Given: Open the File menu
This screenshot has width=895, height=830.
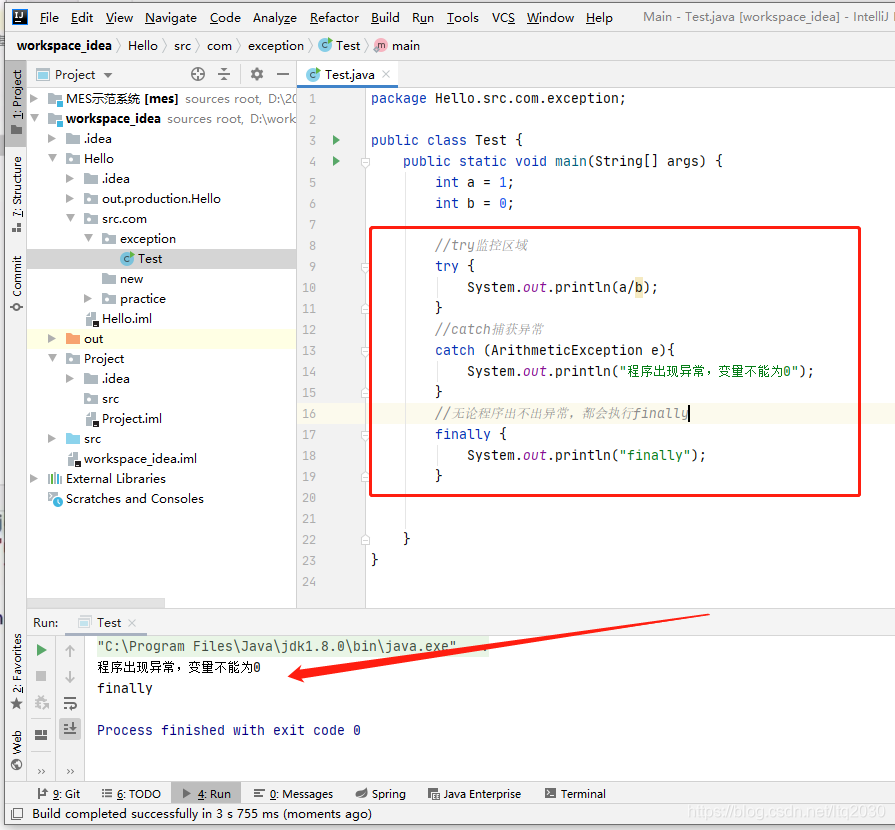Looking at the screenshot, I should click(49, 18).
